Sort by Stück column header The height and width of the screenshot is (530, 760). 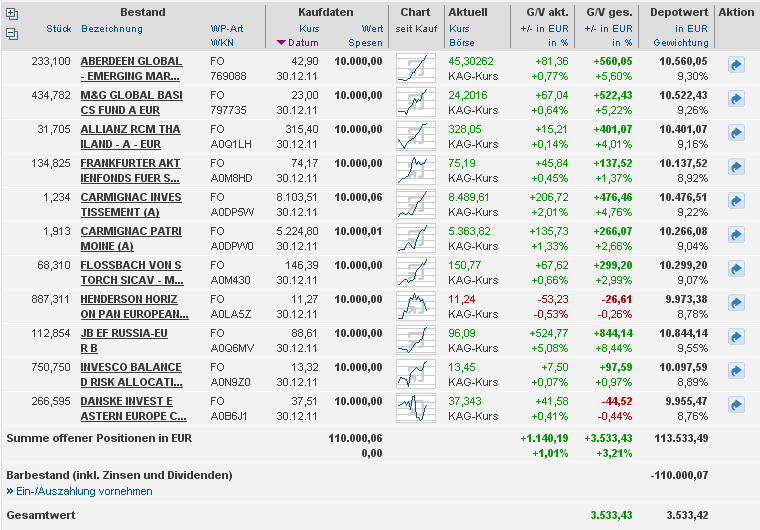point(58,29)
